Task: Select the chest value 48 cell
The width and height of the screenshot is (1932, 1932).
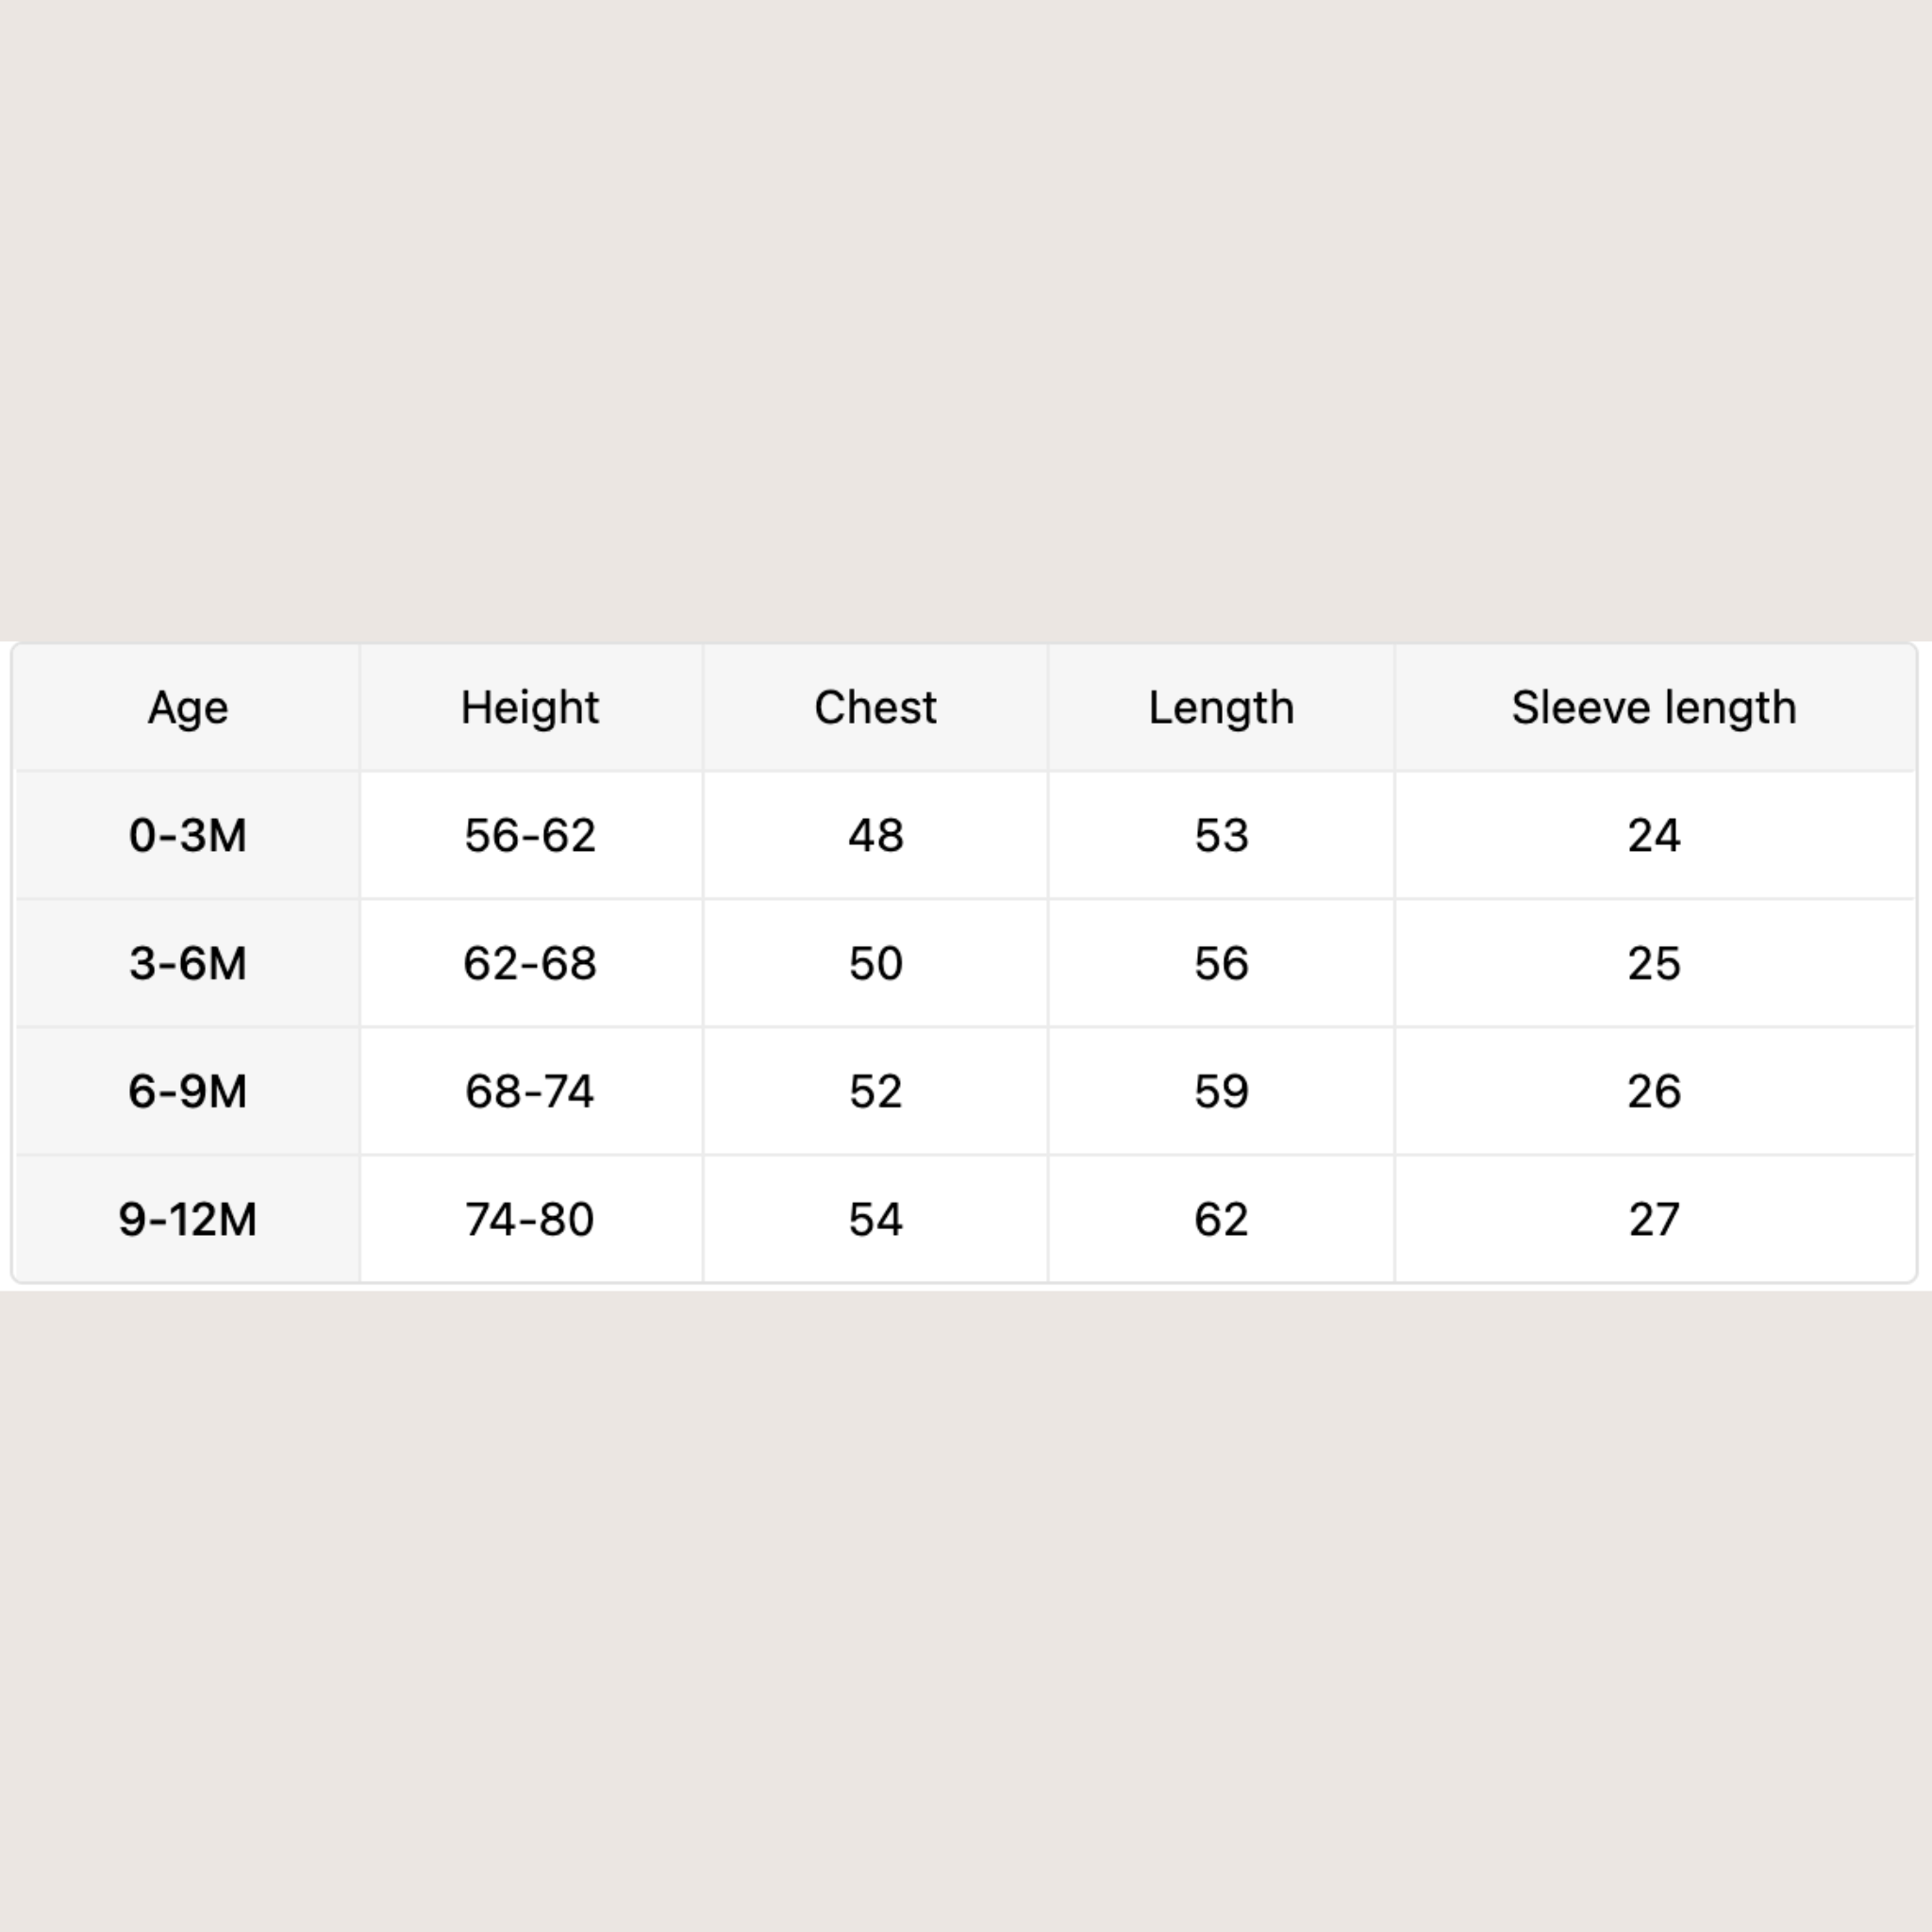Action: 875,835
